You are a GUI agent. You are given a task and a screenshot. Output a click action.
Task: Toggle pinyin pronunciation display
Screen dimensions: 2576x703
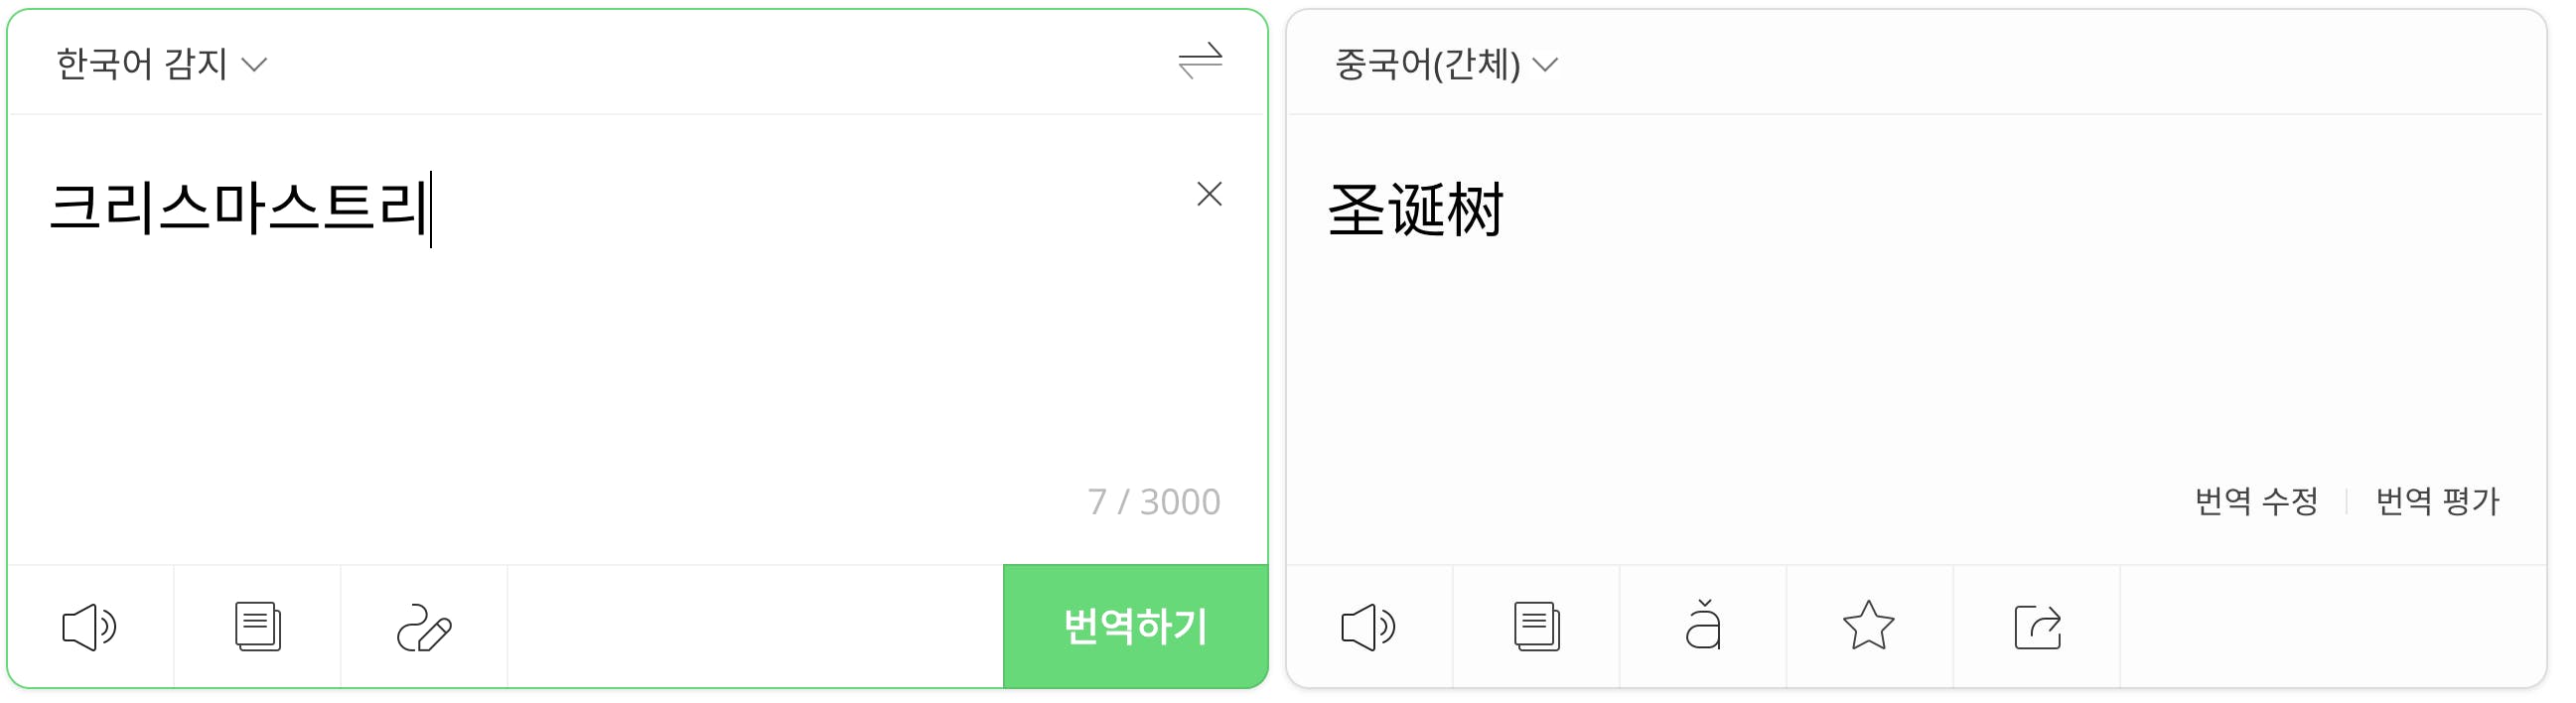(1703, 626)
